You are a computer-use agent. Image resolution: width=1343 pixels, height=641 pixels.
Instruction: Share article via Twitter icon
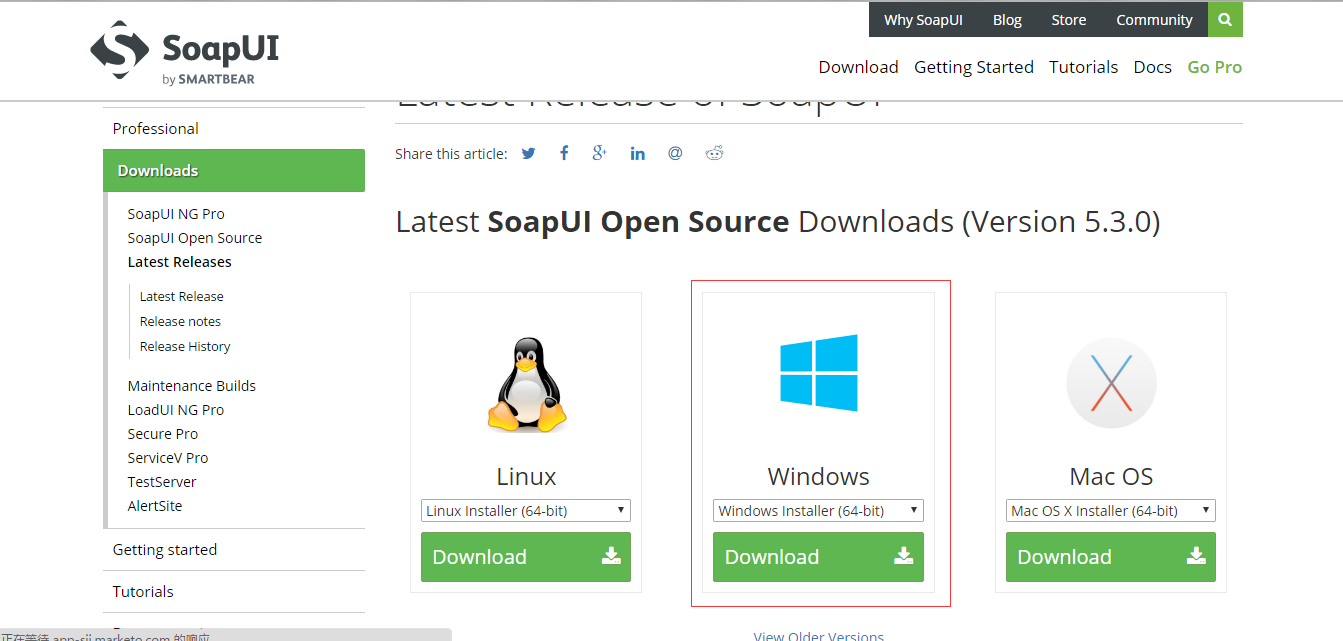point(528,153)
